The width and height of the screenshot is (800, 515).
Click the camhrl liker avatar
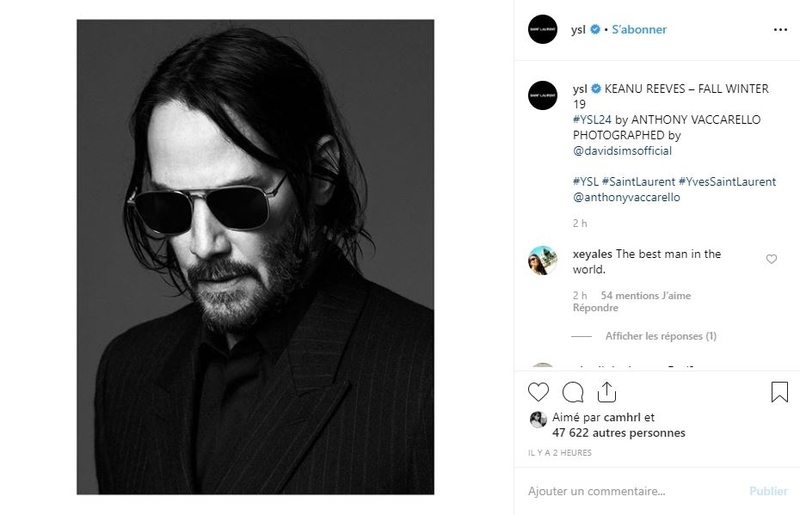[538, 420]
